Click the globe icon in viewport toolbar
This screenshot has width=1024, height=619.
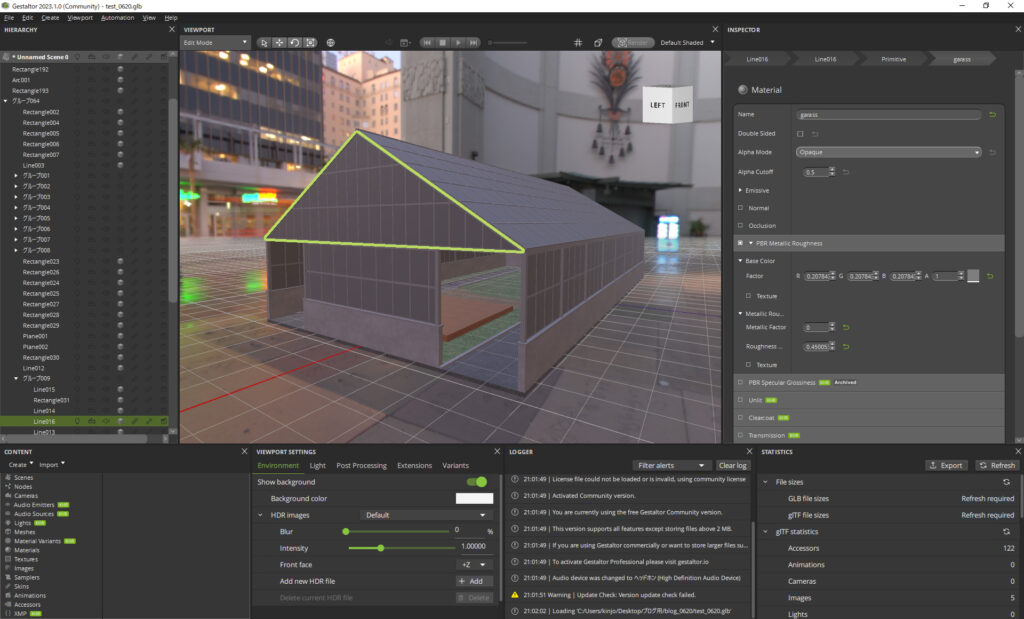click(331, 43)
